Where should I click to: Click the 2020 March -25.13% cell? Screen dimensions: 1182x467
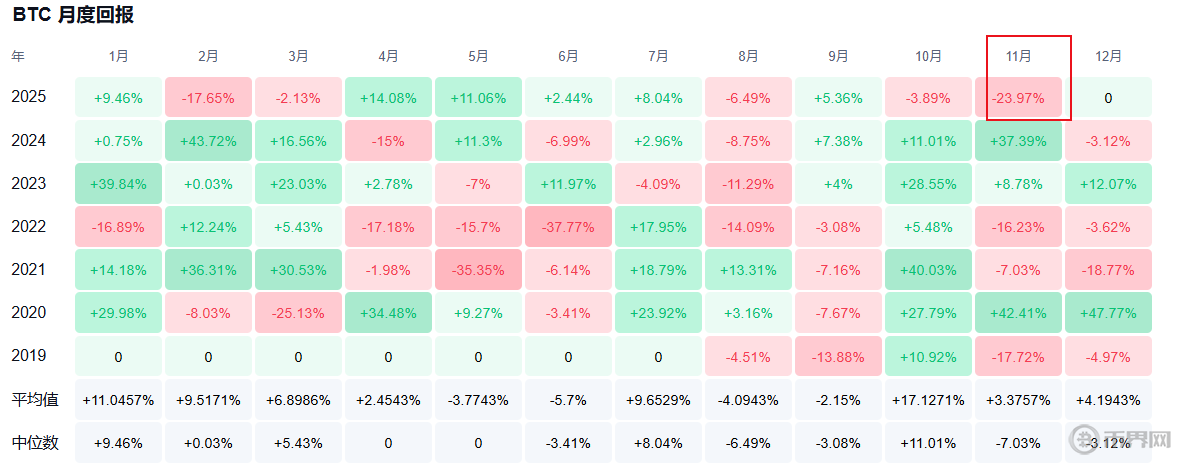298,313
